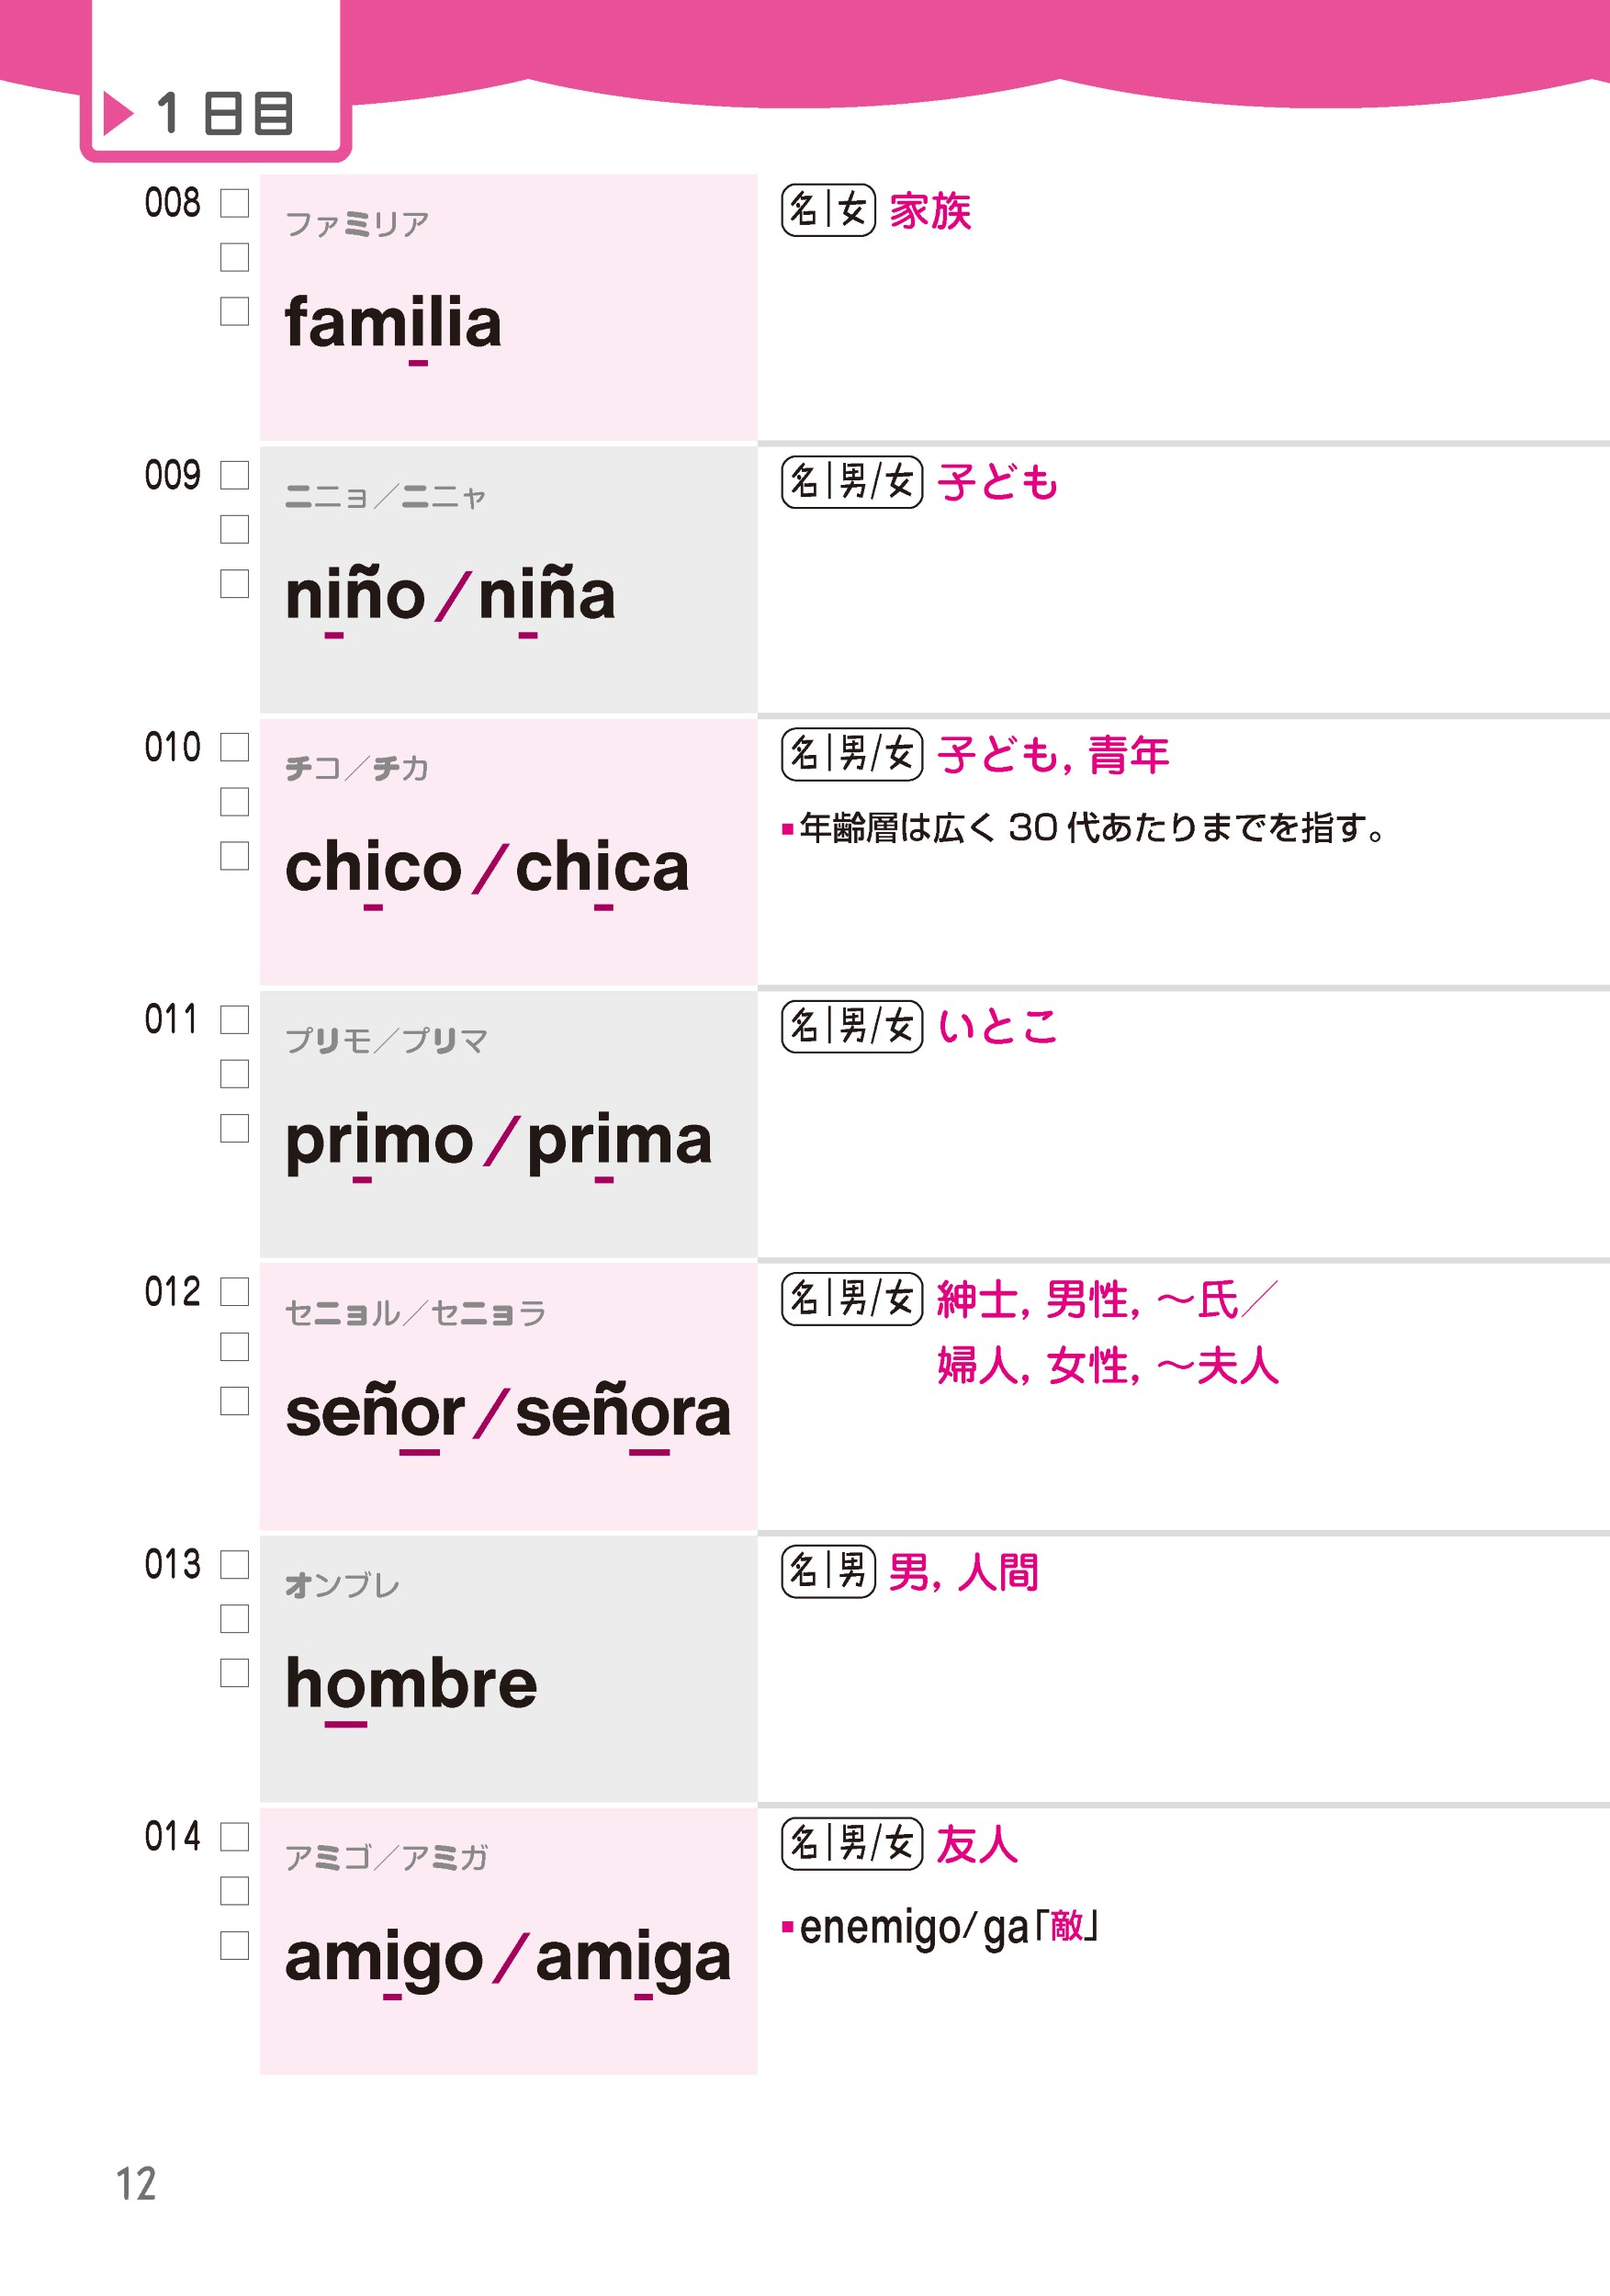This screenshot has height=2296, width=1610.
Task: Click the 名|男 tag next to 男, 人間
Action: point(828,1571)
